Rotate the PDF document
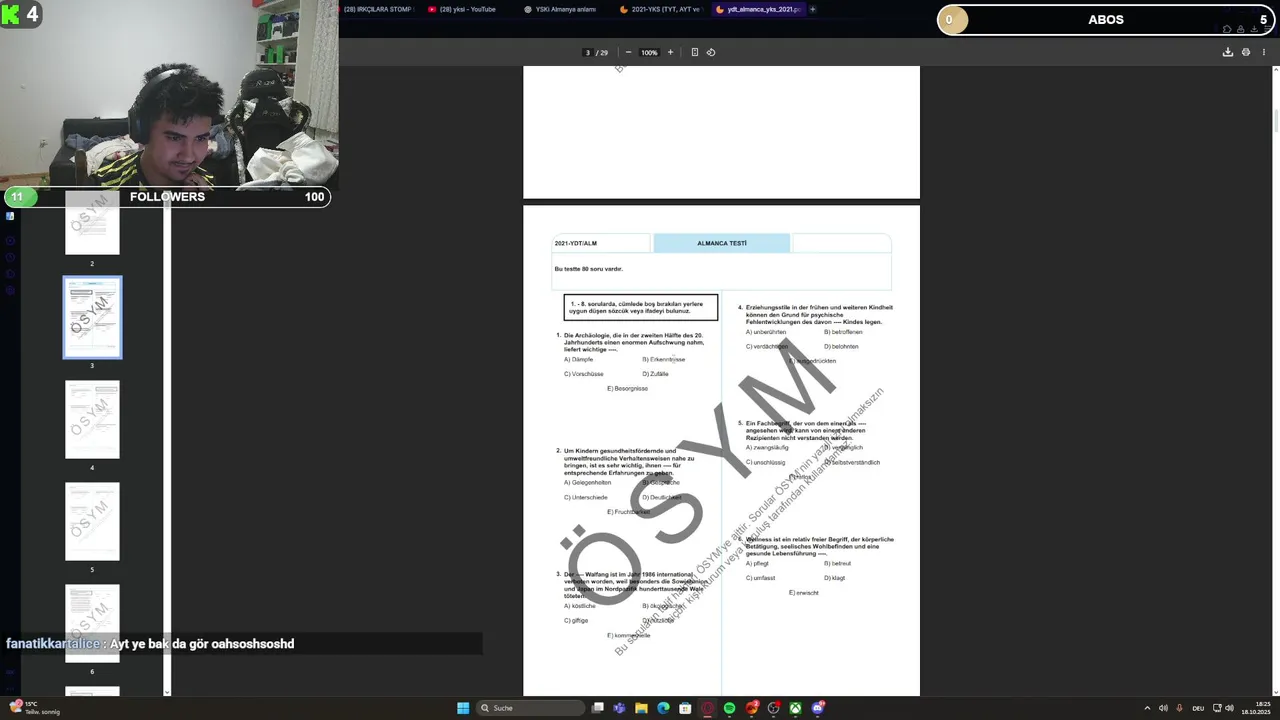Image resolution: width=1280 pixels, height=720 pixels. click(x=711, y=52)
